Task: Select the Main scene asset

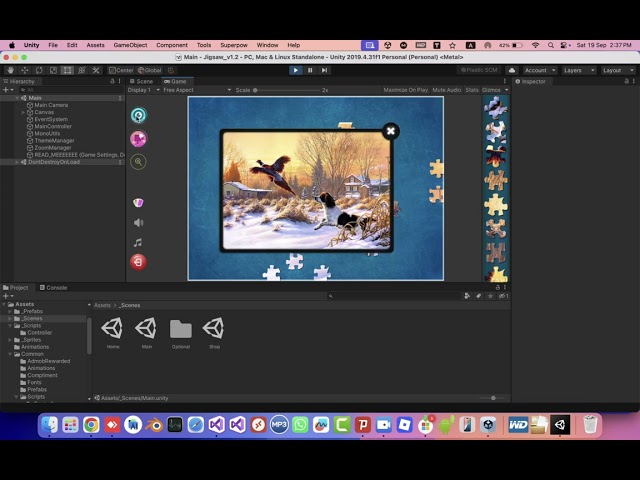Action: 147,332
